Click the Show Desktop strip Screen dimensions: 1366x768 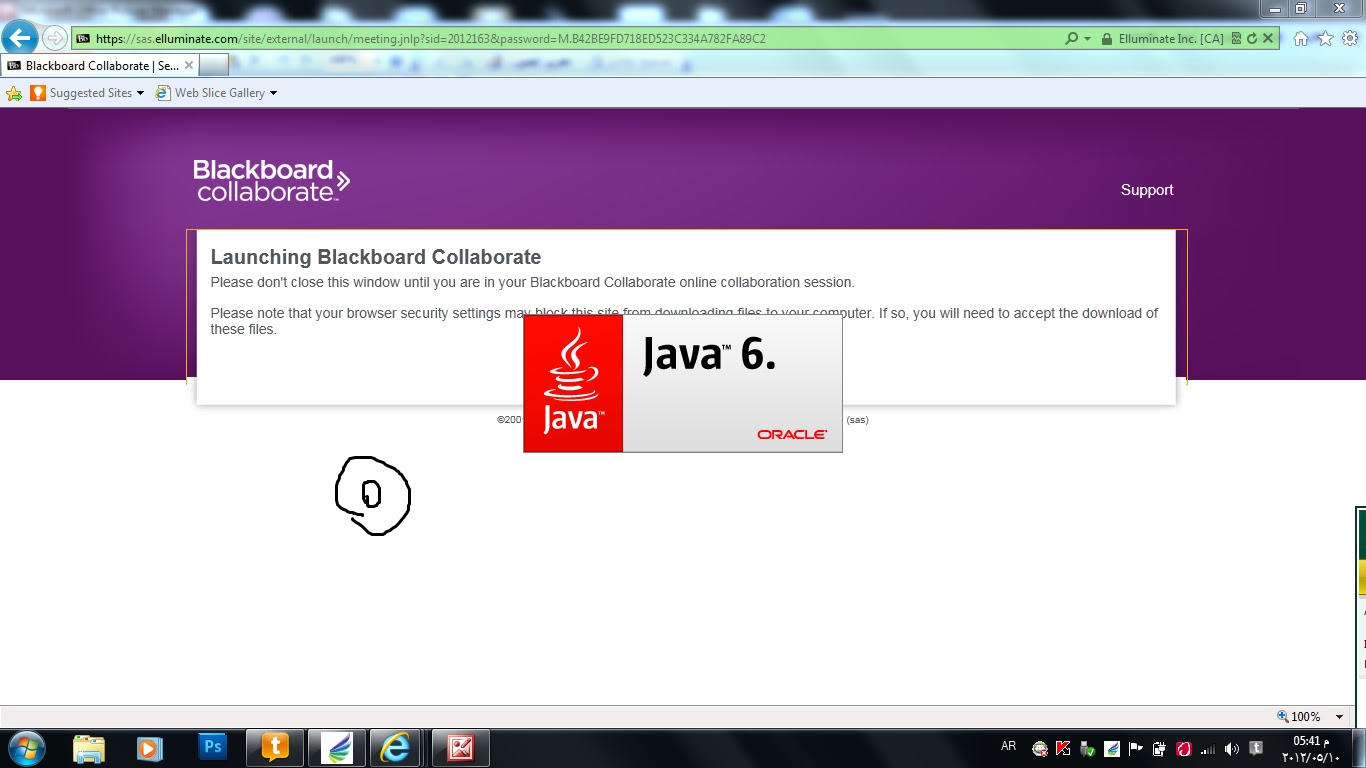tap(1359, 748)
